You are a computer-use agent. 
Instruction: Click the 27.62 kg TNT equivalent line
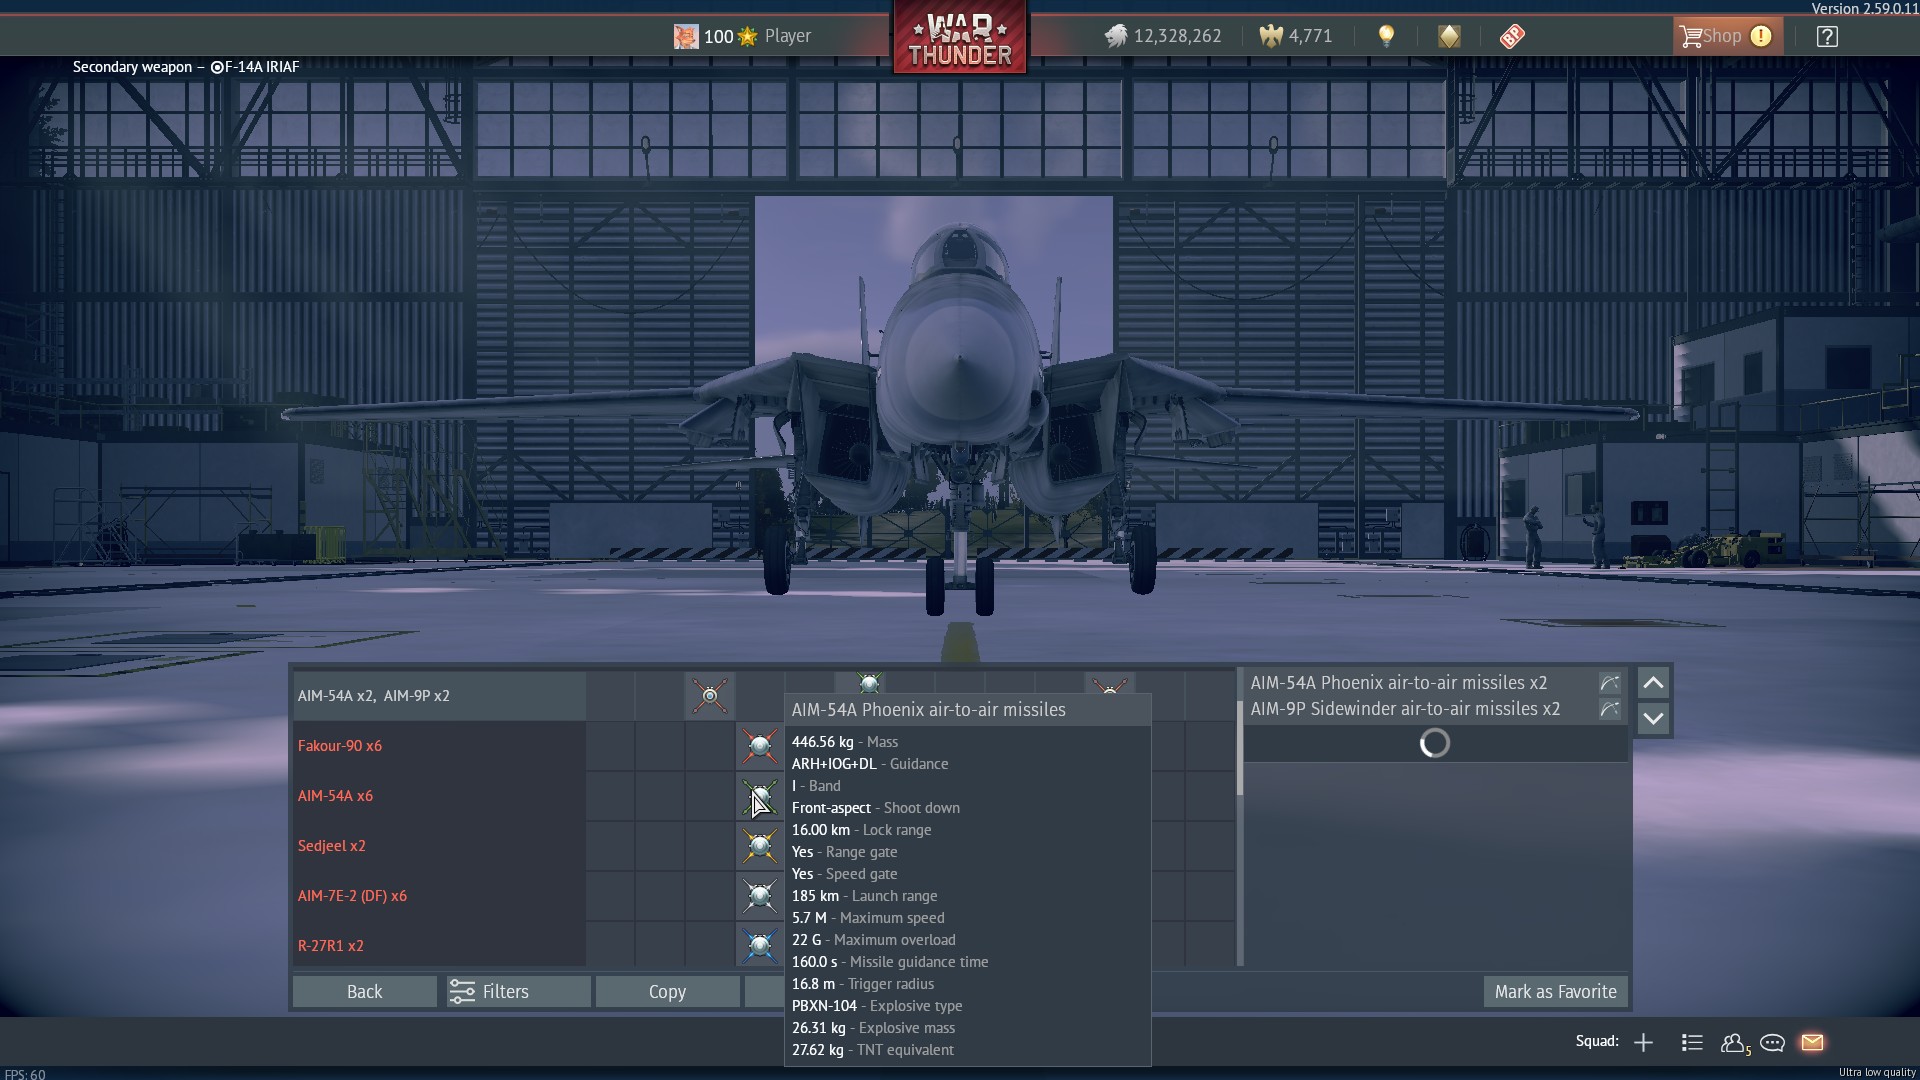(873, 1050)
